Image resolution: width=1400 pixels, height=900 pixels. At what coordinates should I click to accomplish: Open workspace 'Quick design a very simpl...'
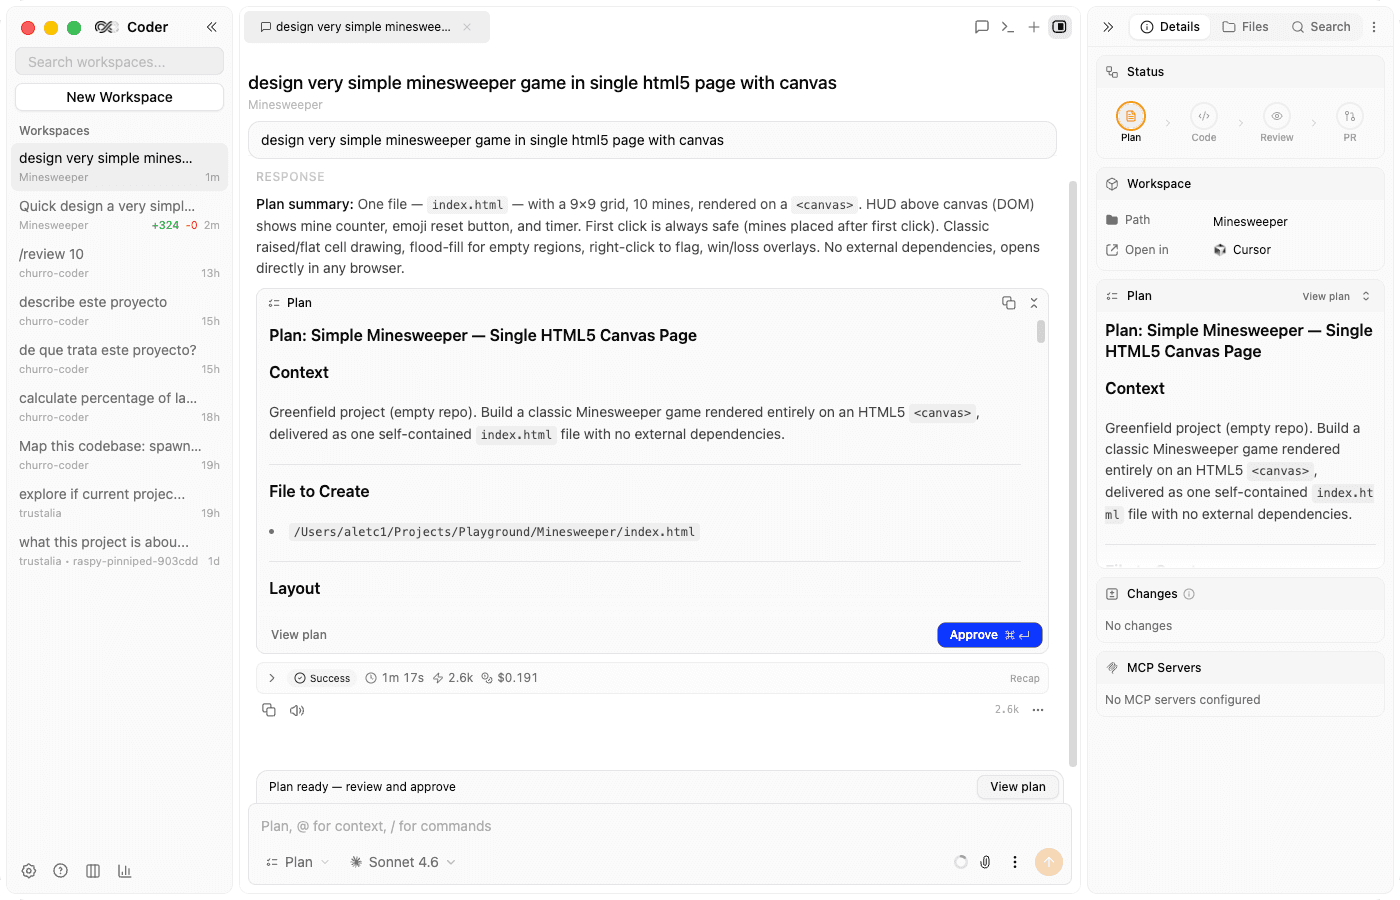(120, 215)
